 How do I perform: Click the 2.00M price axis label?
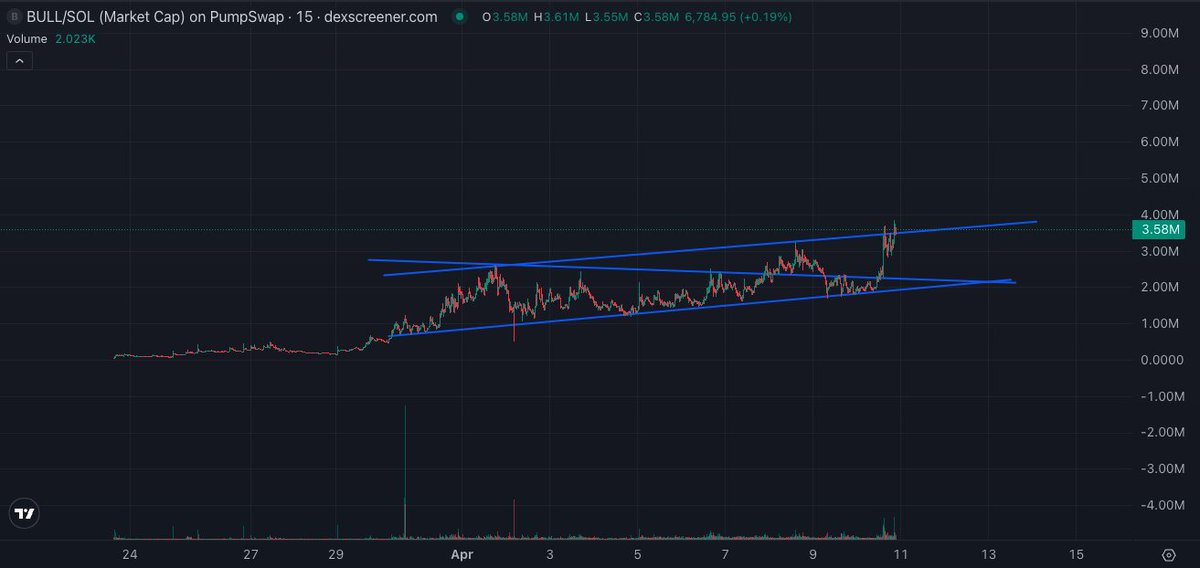1161,288
